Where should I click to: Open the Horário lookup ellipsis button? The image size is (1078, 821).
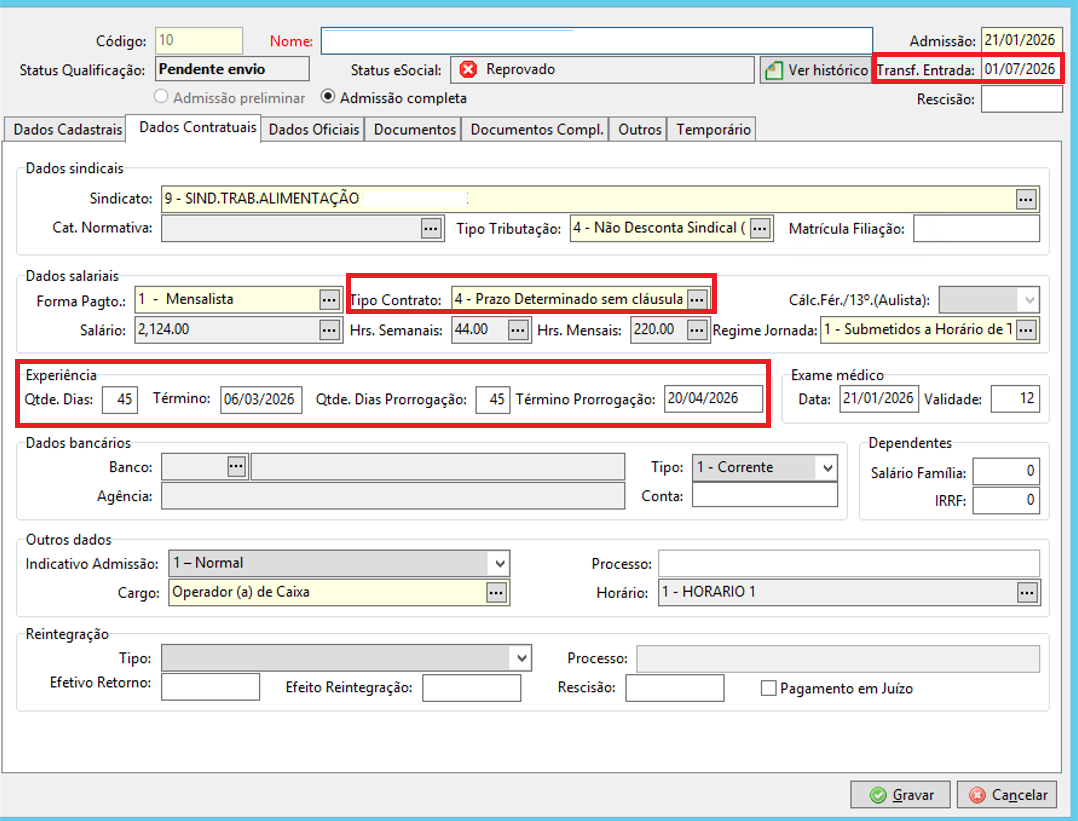(1026, 593)
